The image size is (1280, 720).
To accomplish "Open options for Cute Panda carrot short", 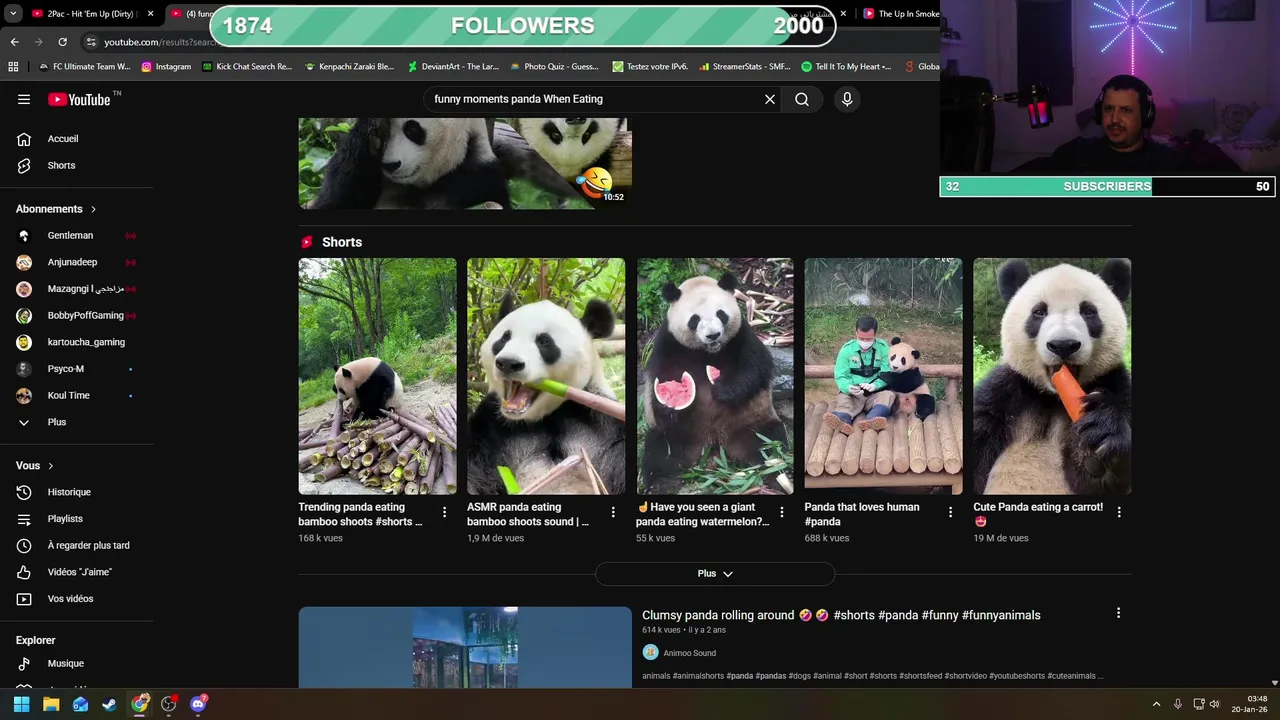I will (x=1119, y=512).
